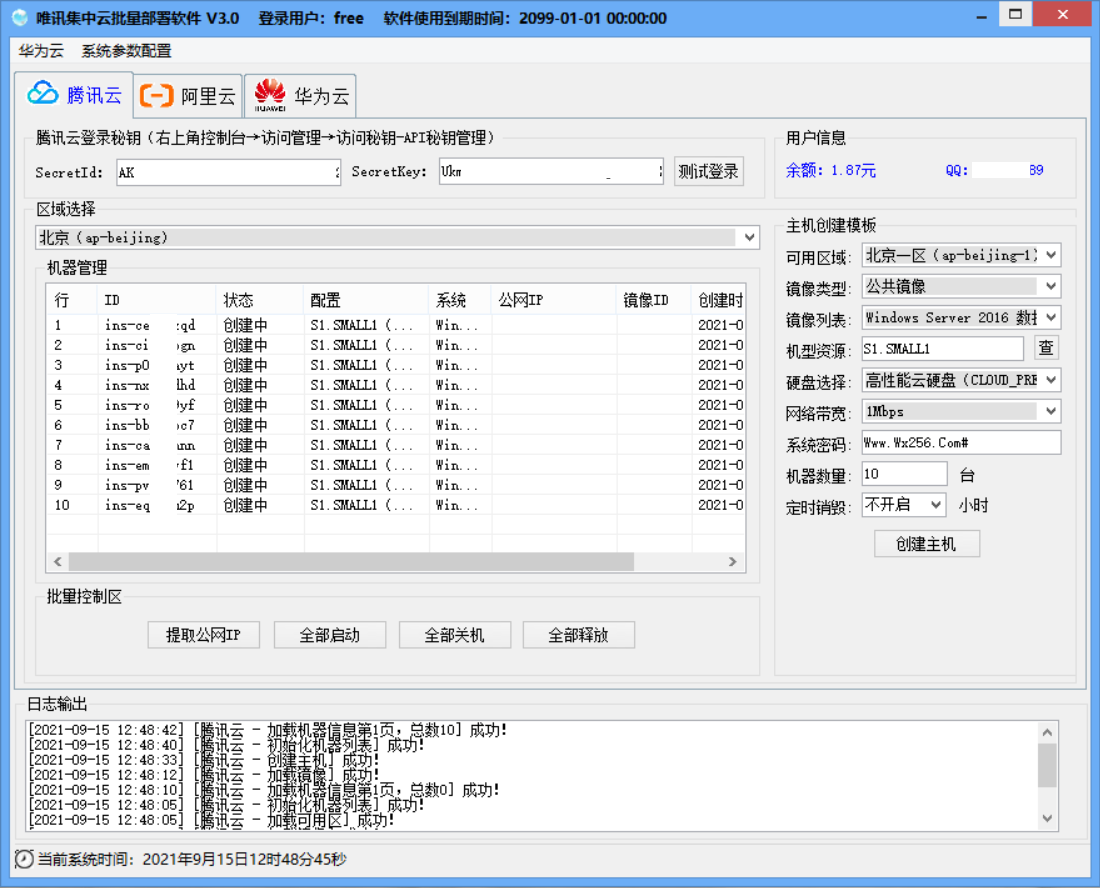Viewport: 1100px width, 888px height.
Task: Click the 行 column header
Action: coord(72,300)
